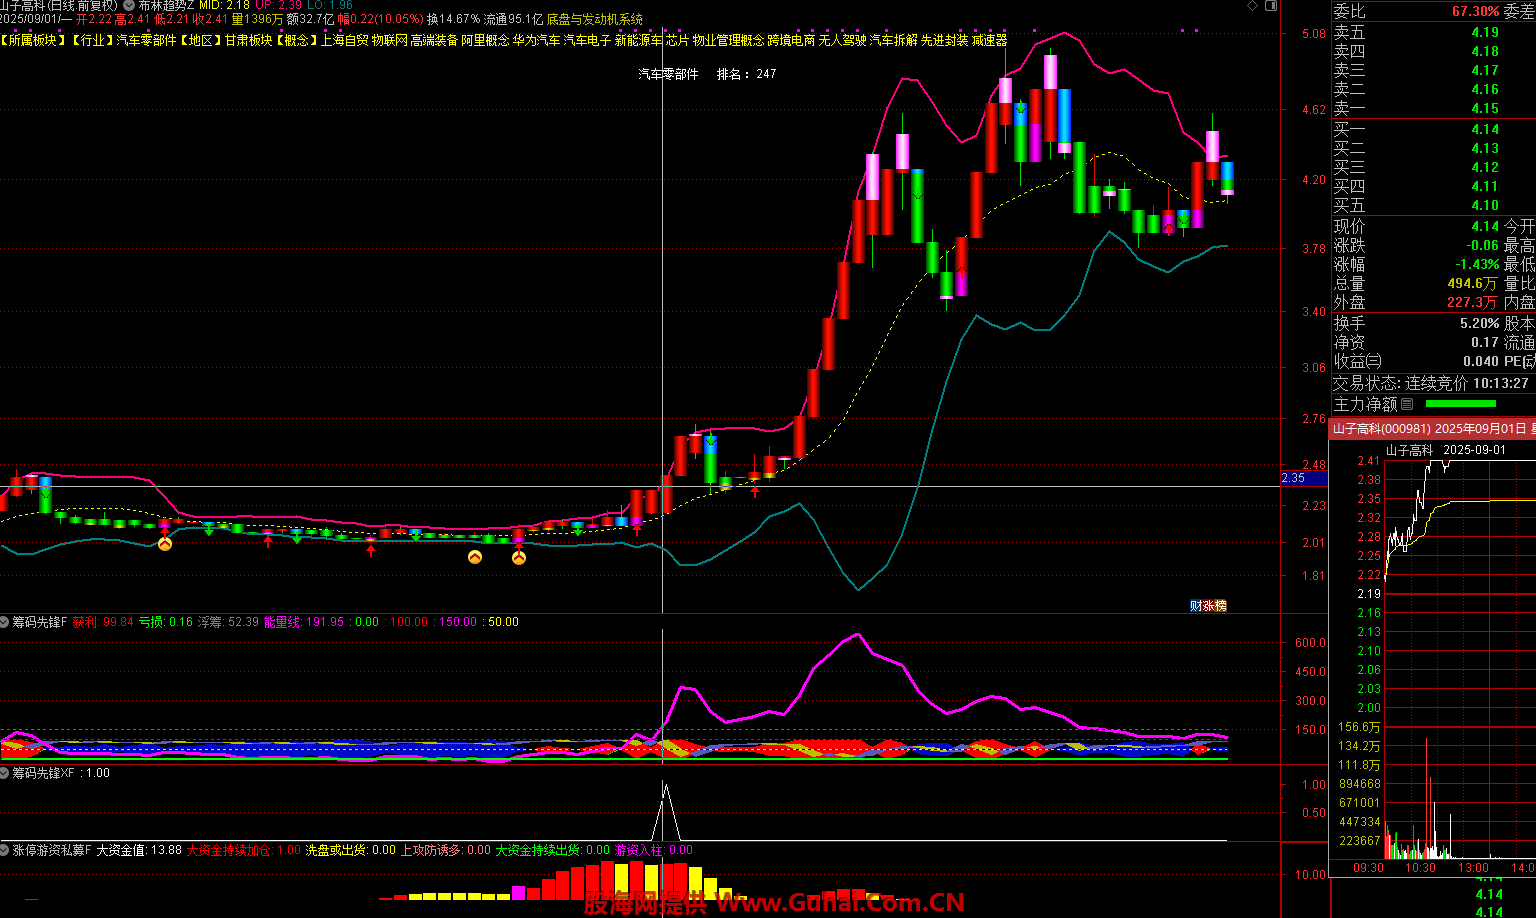Click the 财涨榜 badge on the chart
1536x918 pixels.
click(1207, 605)
